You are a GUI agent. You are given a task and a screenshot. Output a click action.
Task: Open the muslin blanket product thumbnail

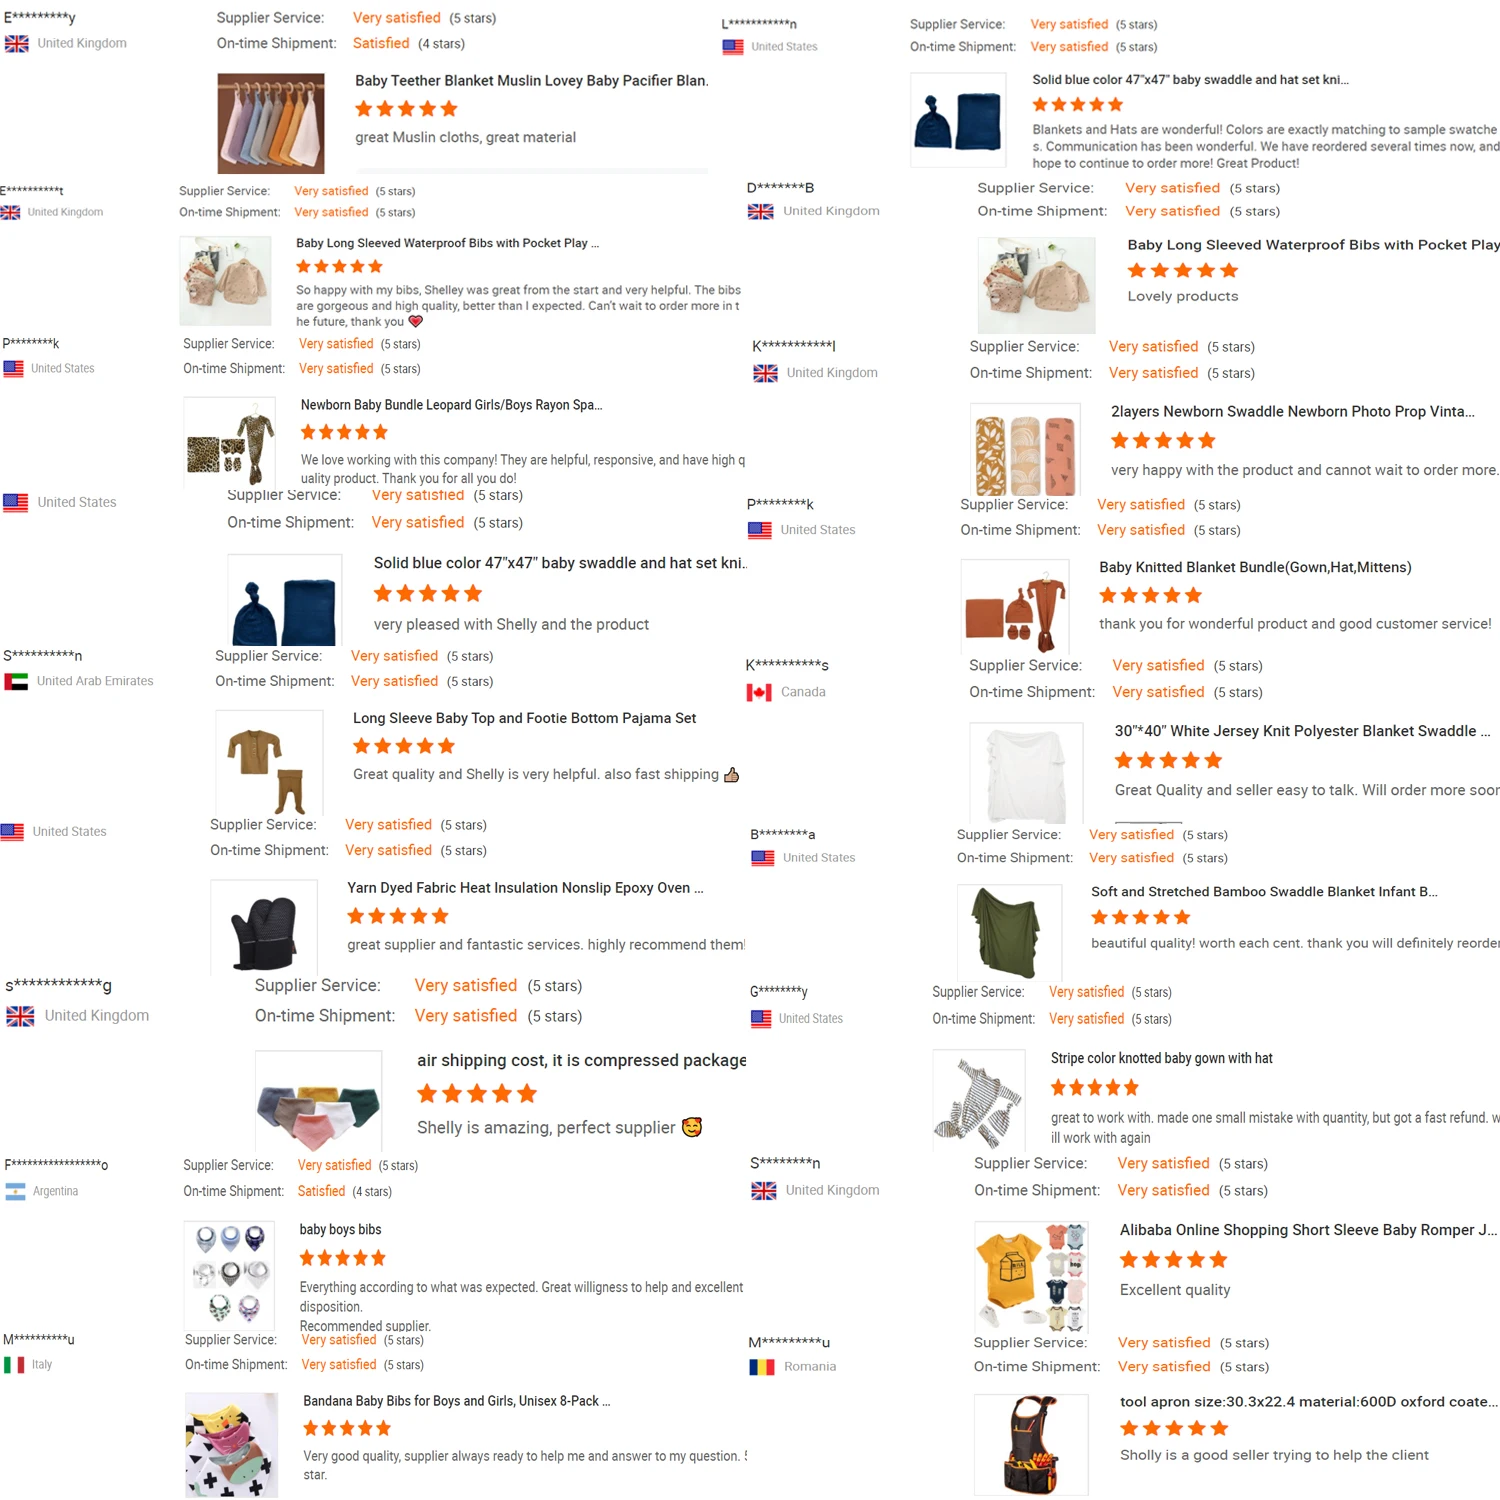coord(271,123)
